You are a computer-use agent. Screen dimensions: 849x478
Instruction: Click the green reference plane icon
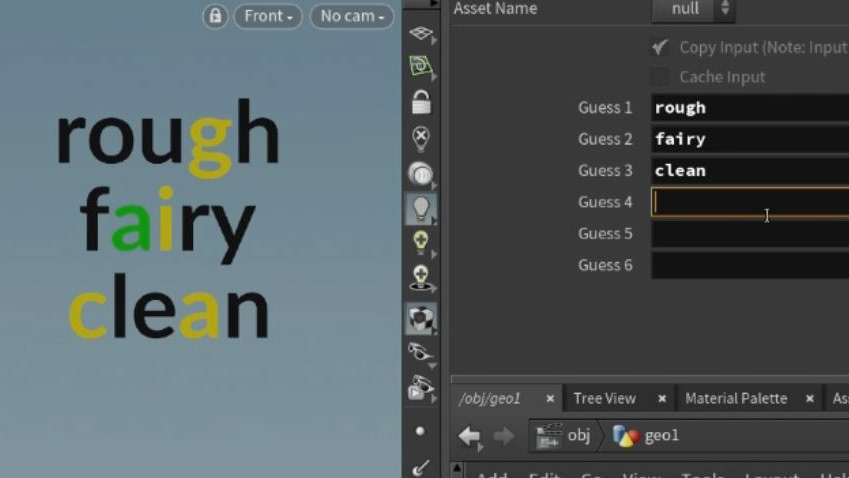[421, 67]
